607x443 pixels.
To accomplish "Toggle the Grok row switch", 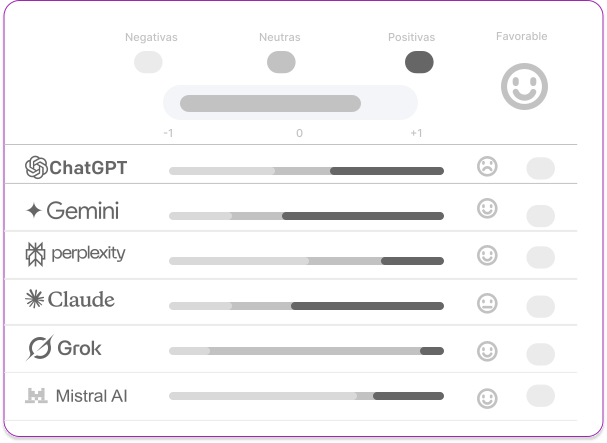I will coord(540,353).
